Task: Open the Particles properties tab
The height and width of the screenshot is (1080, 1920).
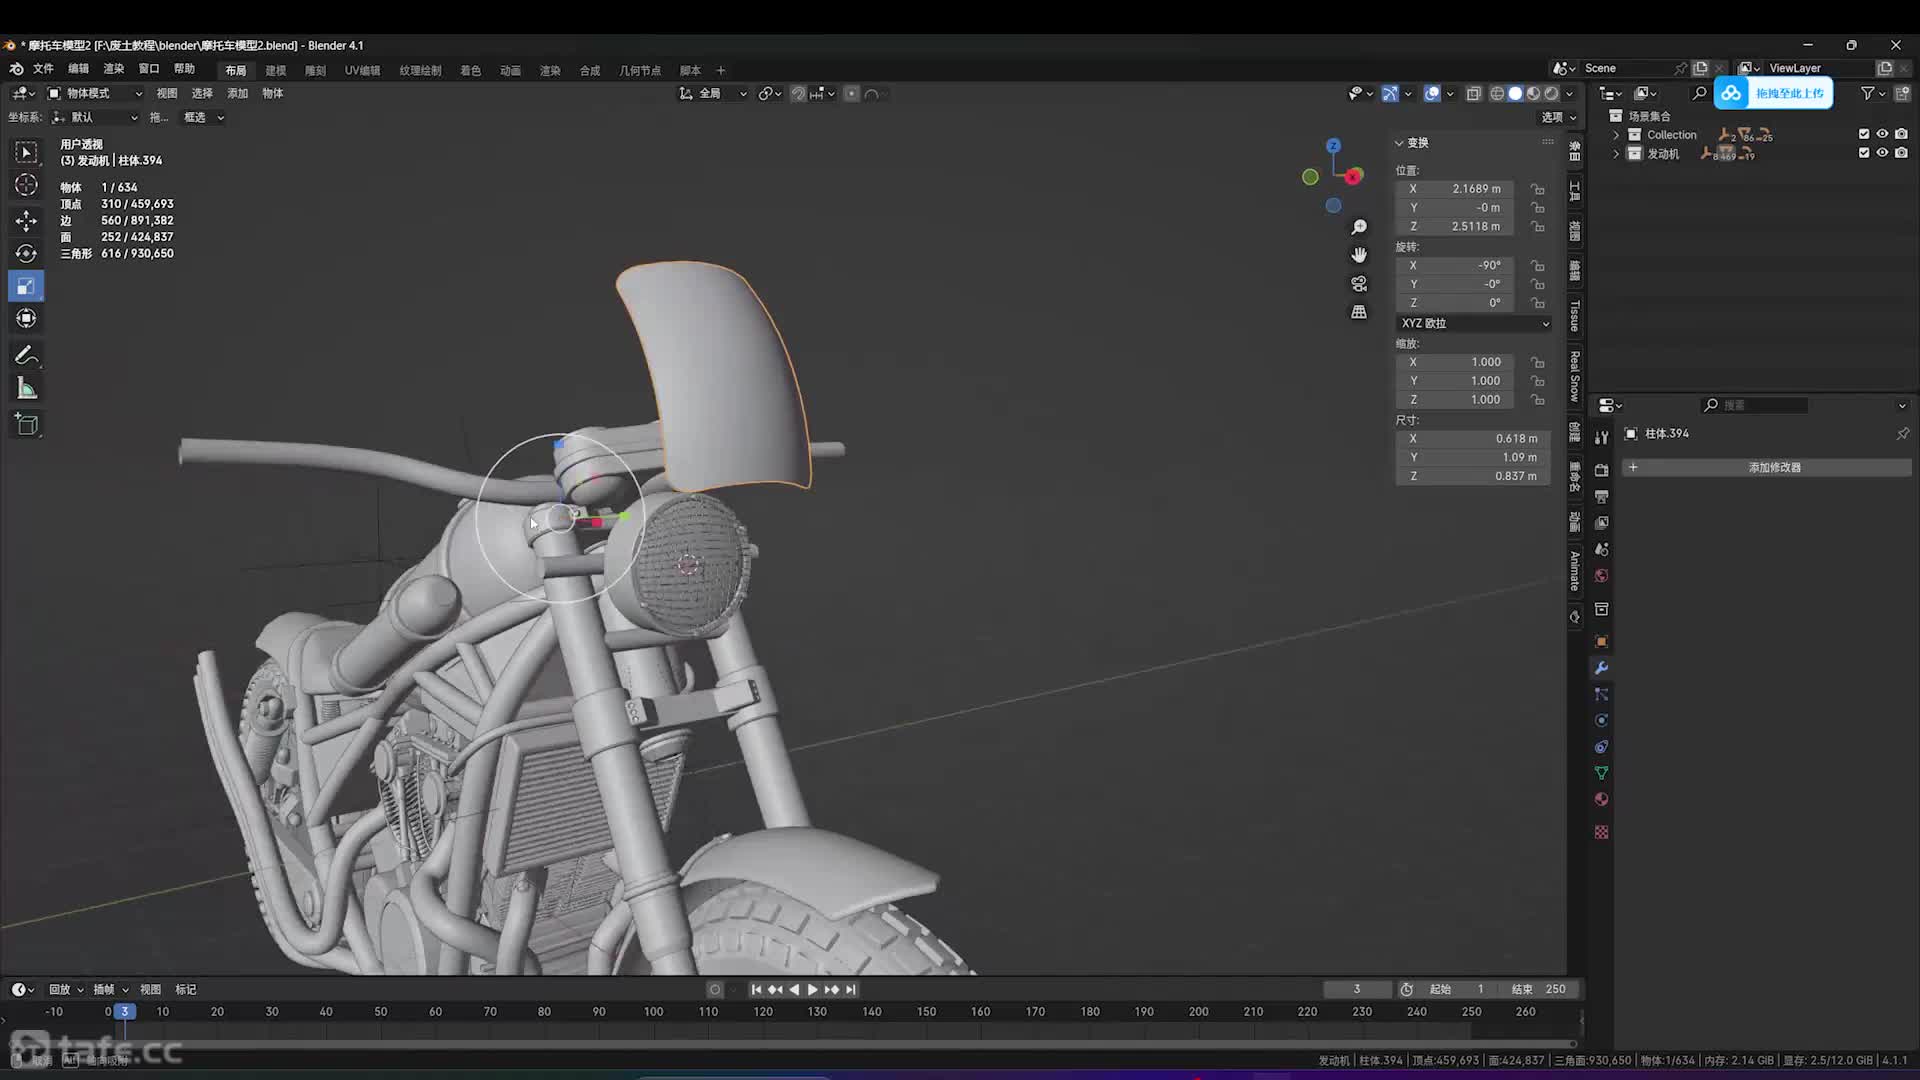Action: pos(1601,694)
